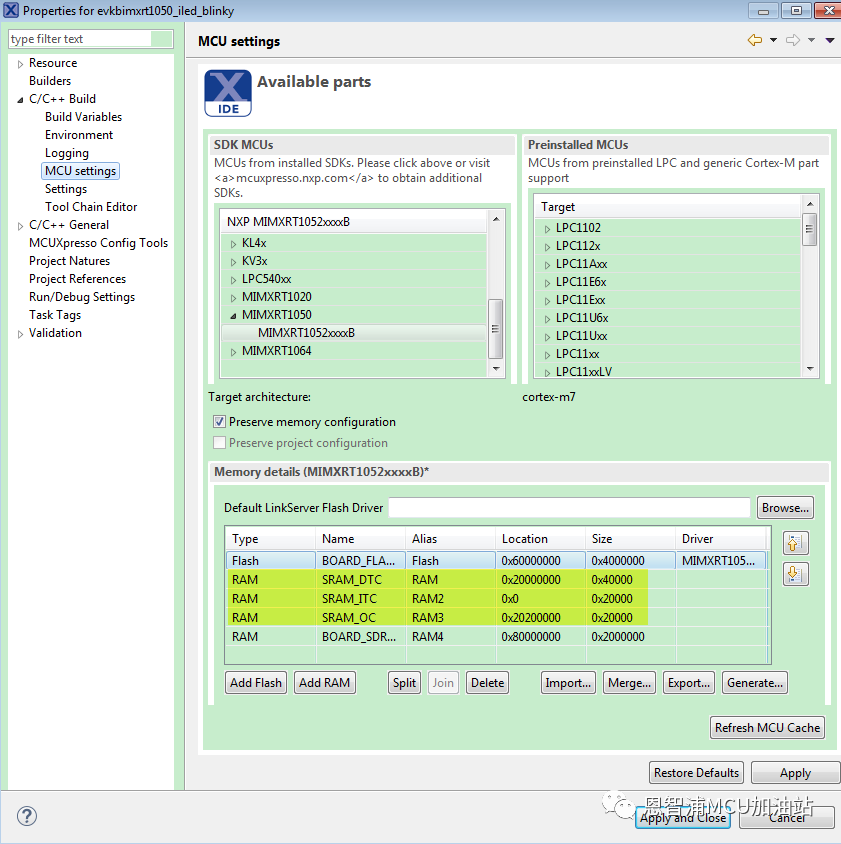This screenshot has height=844, width=841.
Task: Click the Split button
Action: 404,683
